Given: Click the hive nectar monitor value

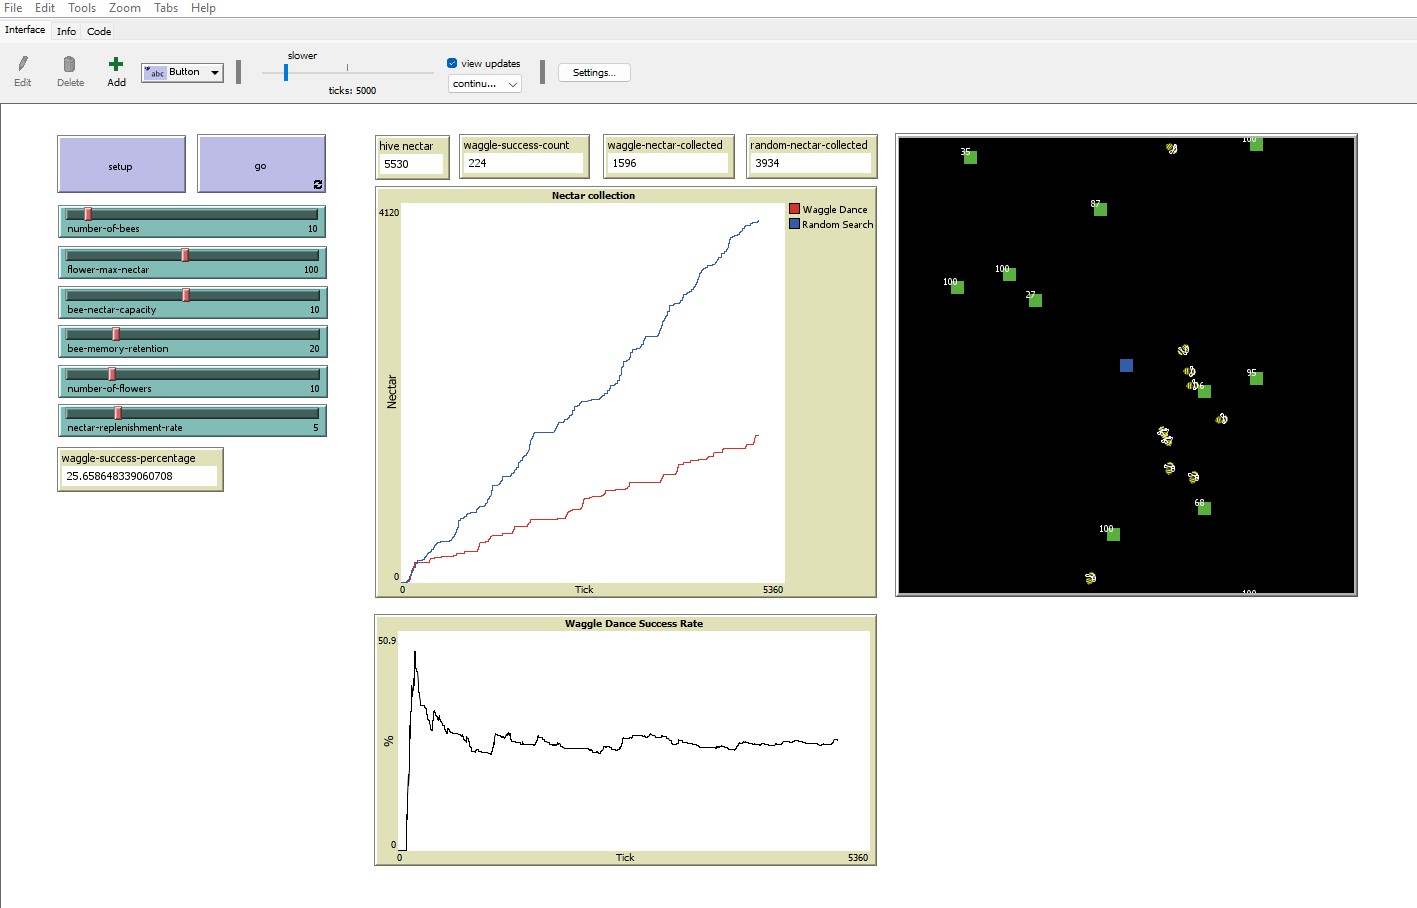Looking at the screenshot, I should [x=411, y=164].
